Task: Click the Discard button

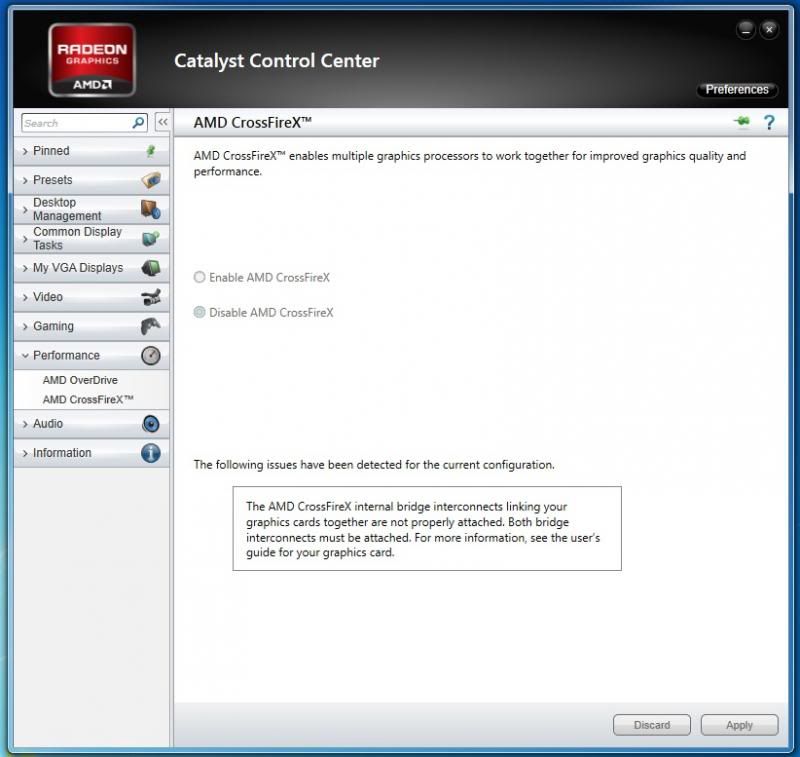Action: click(652, 725)
